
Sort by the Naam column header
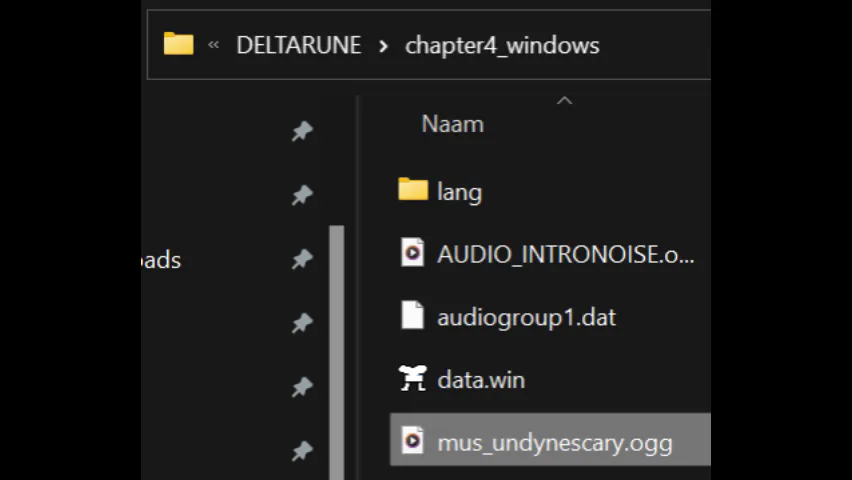[x=453, y=124]
